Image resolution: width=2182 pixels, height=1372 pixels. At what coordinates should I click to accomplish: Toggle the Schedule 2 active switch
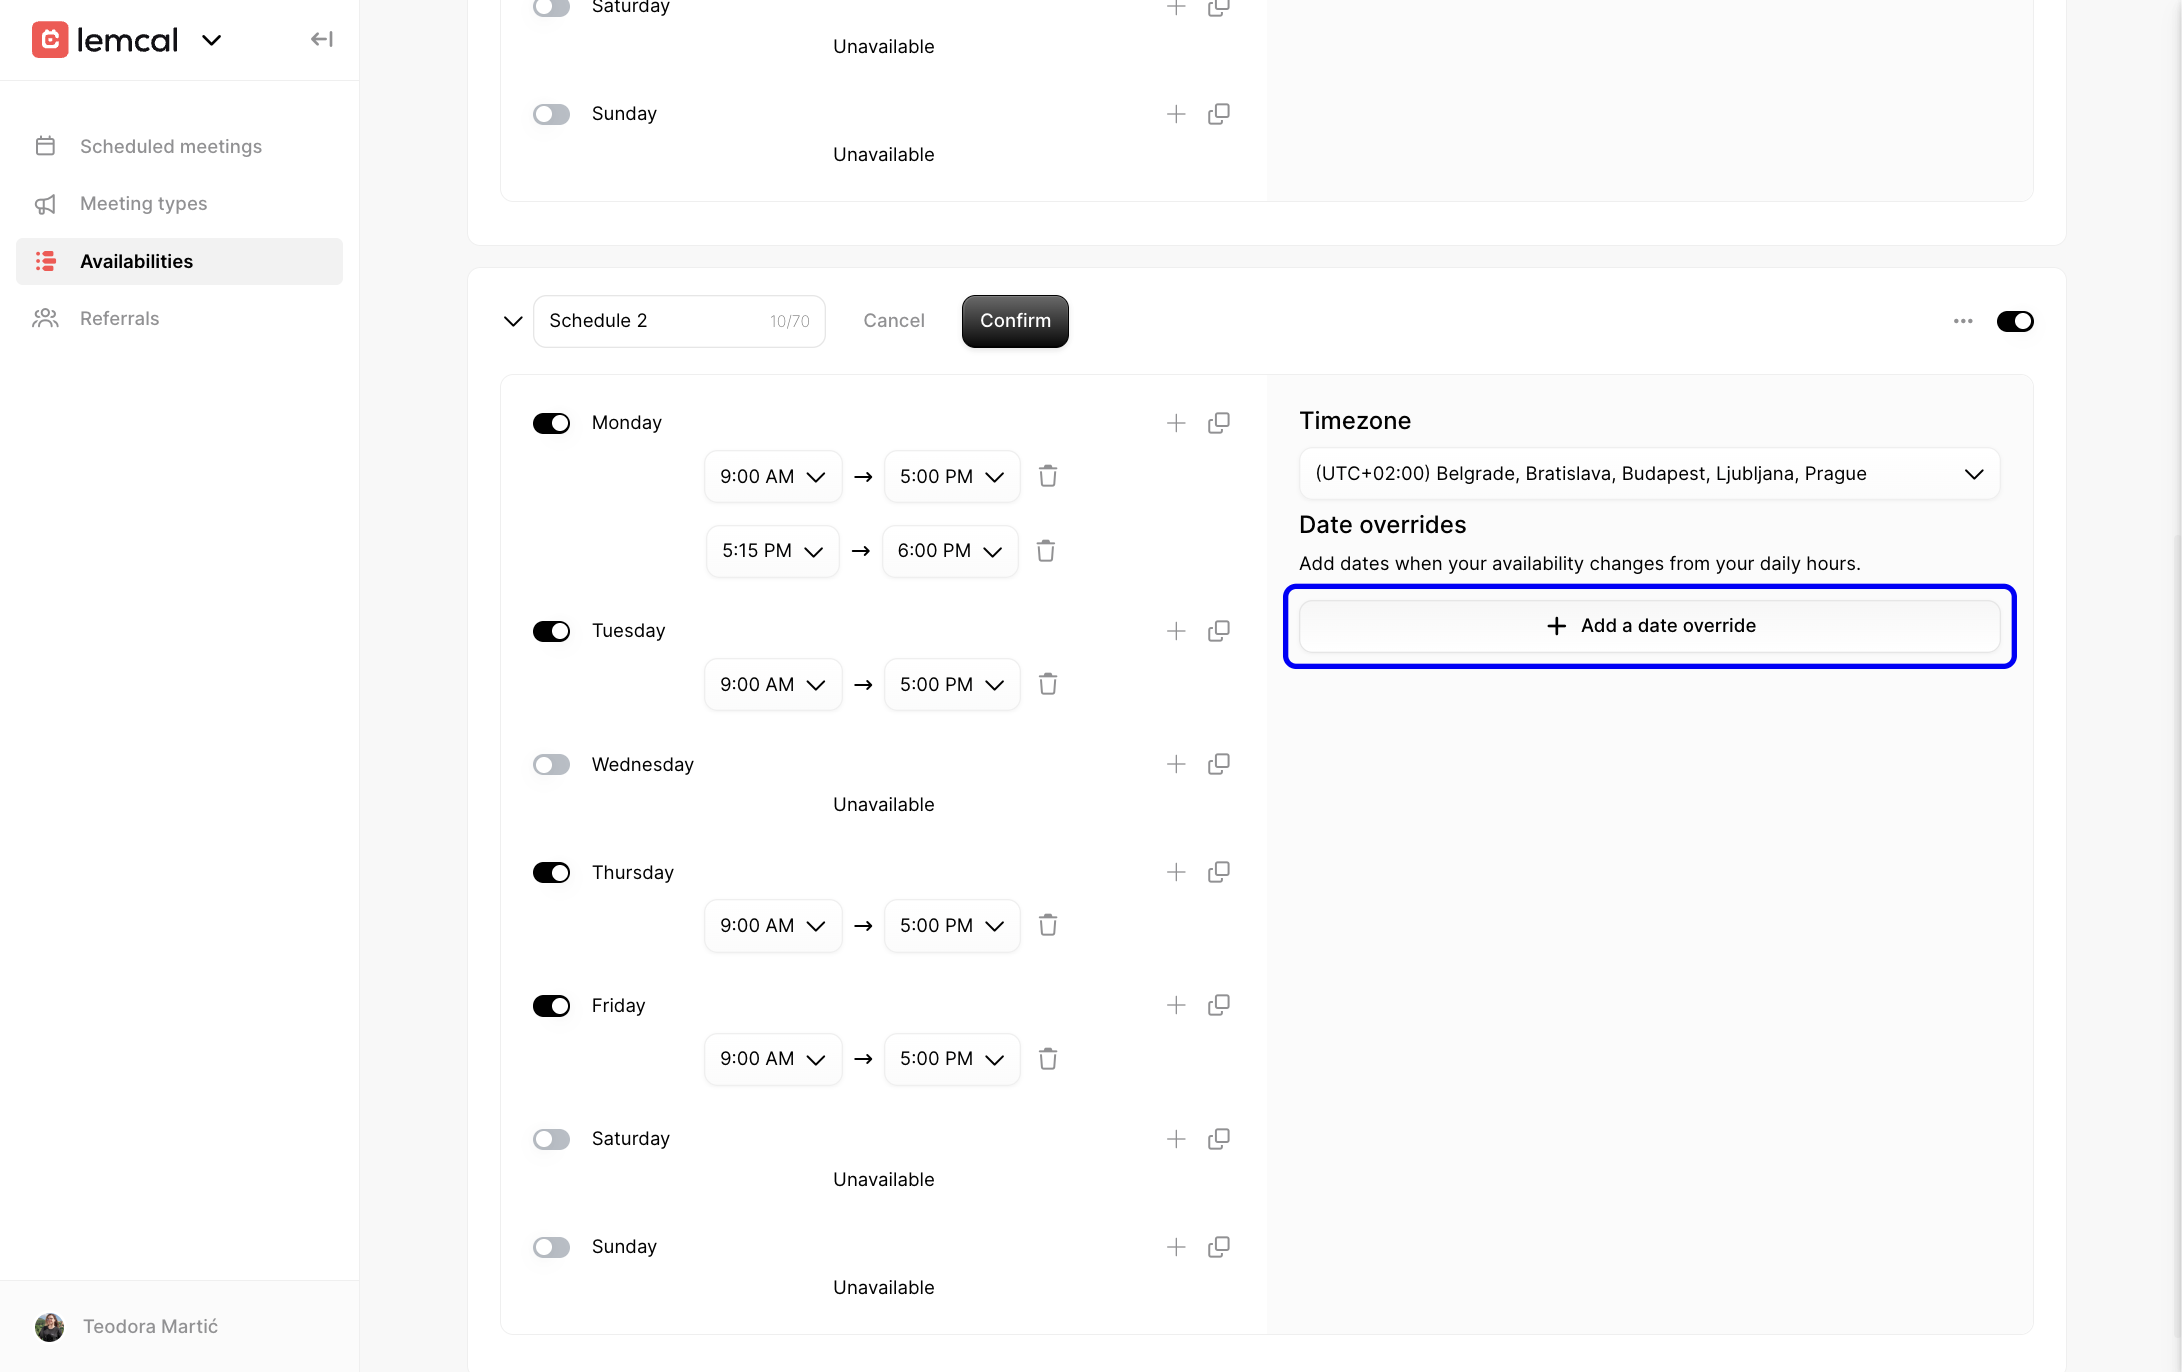click(x=2015, y=321)
